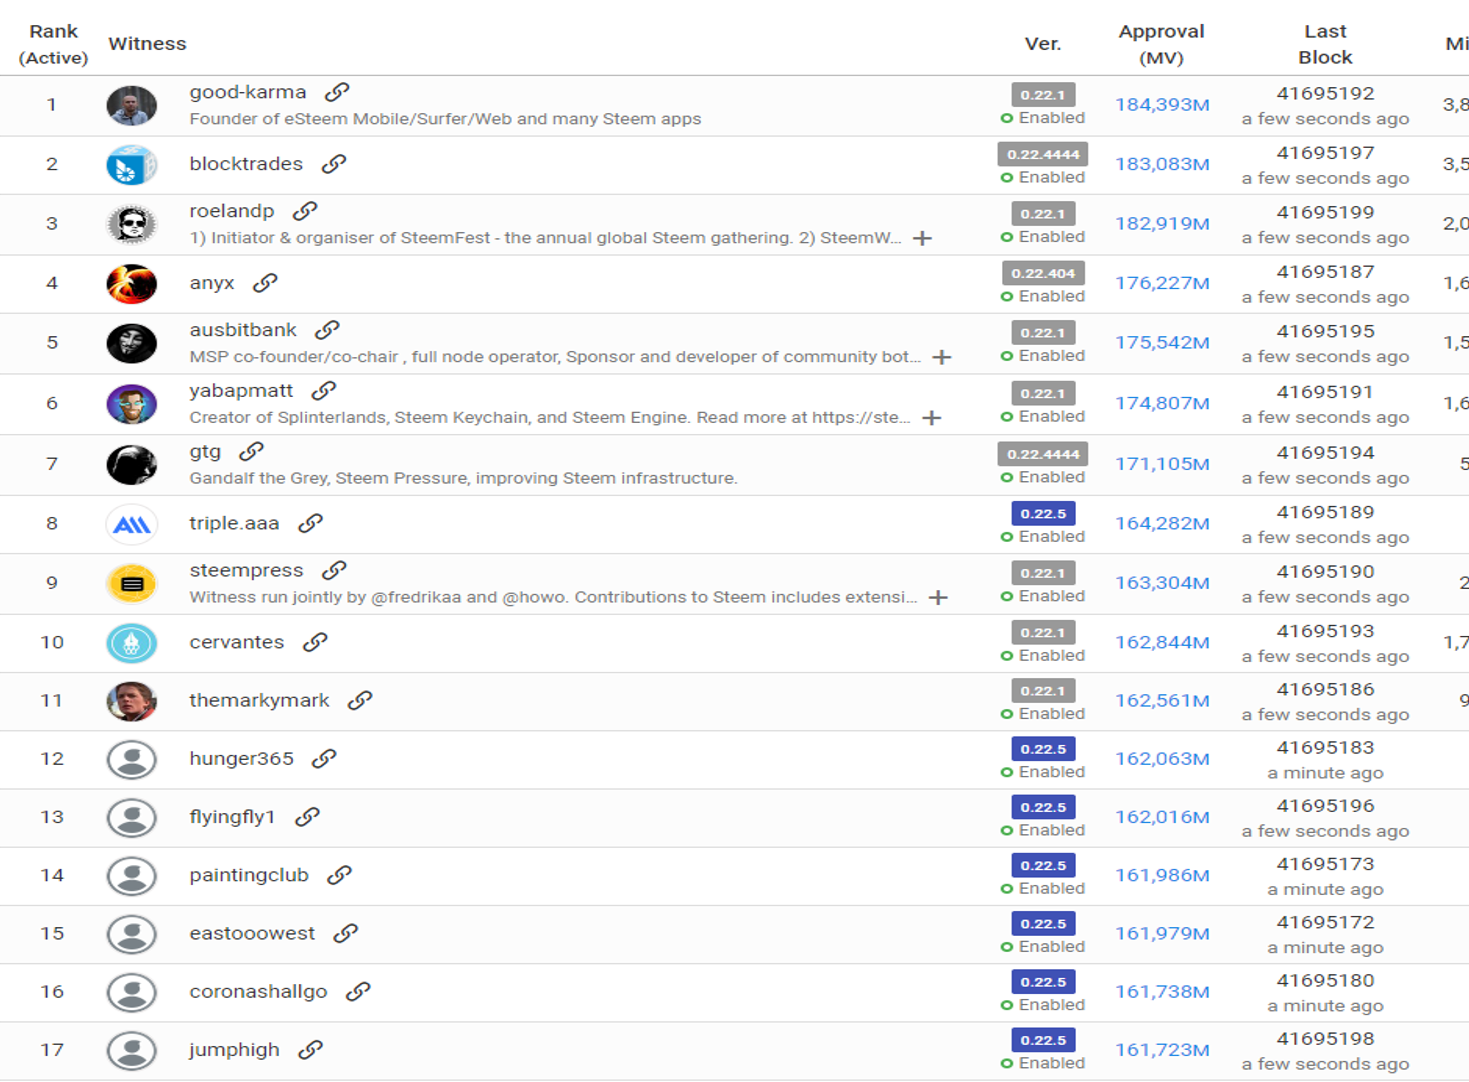Click last block number 41695173

pos(1325,864)
